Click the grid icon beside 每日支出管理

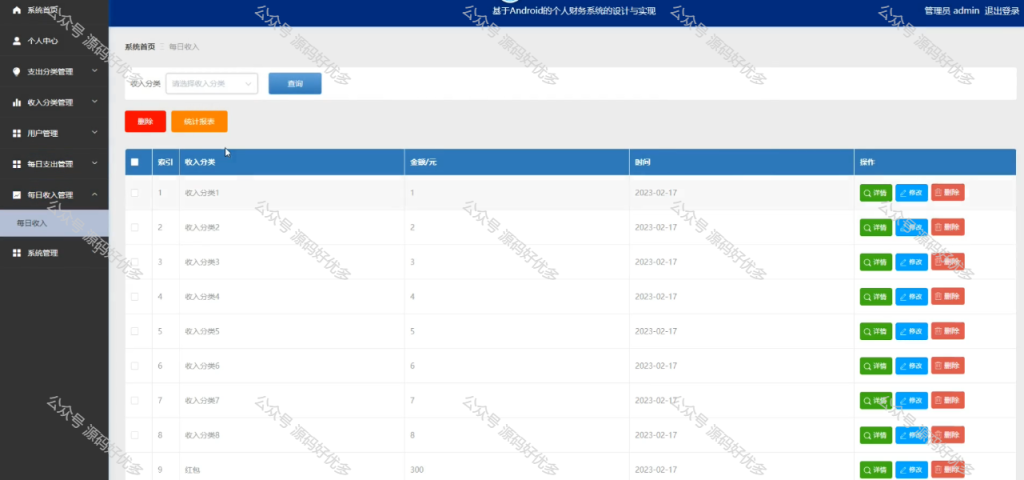pos(17,164)
